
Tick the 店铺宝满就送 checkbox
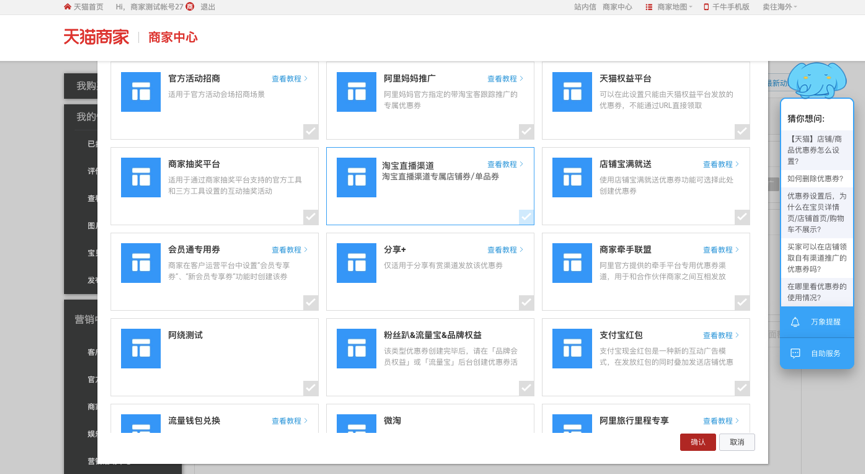(742, 217)
